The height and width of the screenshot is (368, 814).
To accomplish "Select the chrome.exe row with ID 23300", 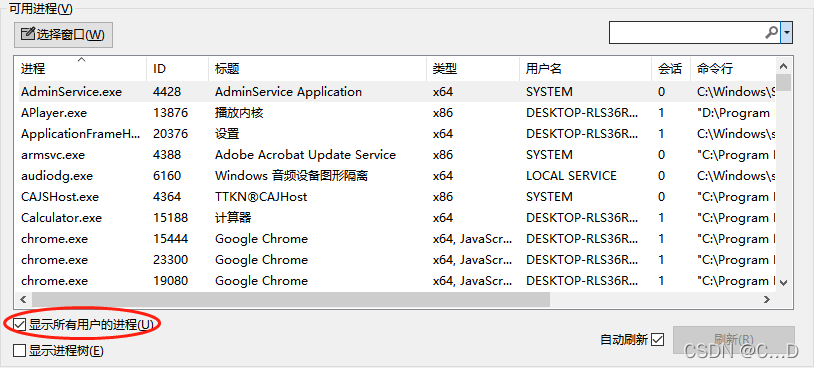I will tap(397, 260).
